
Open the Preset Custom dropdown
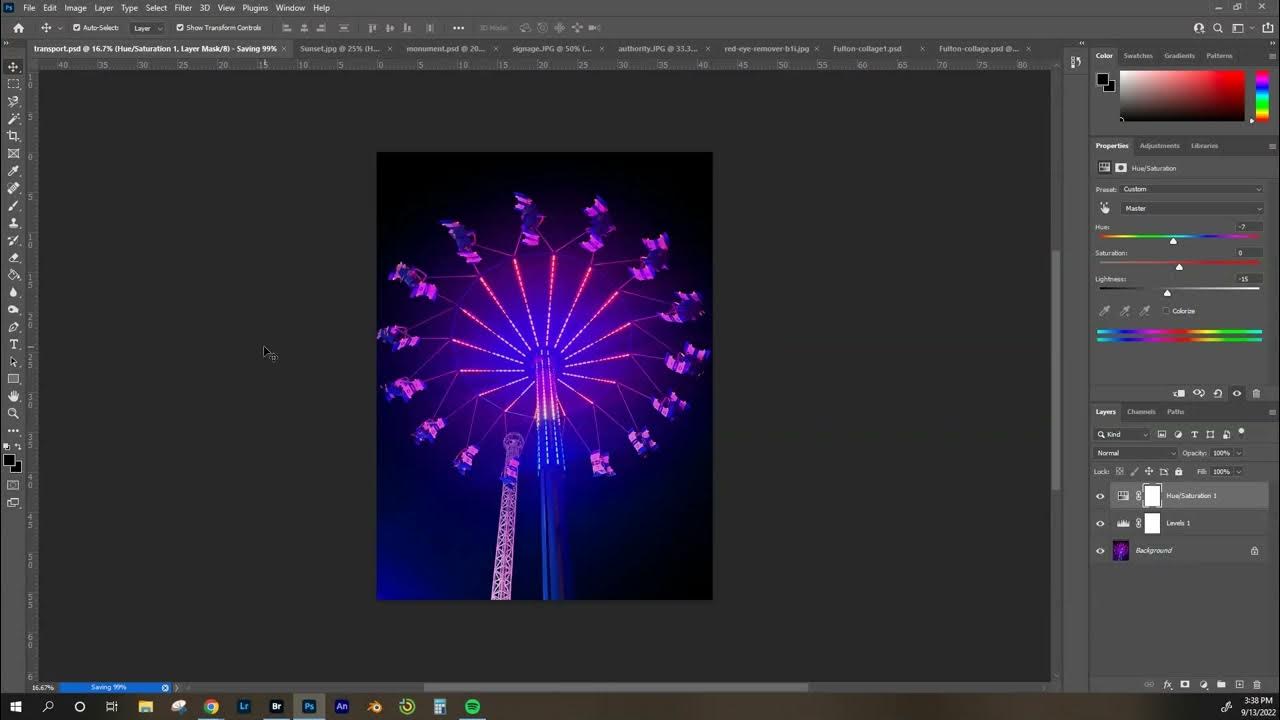(x=1192, y=189)
